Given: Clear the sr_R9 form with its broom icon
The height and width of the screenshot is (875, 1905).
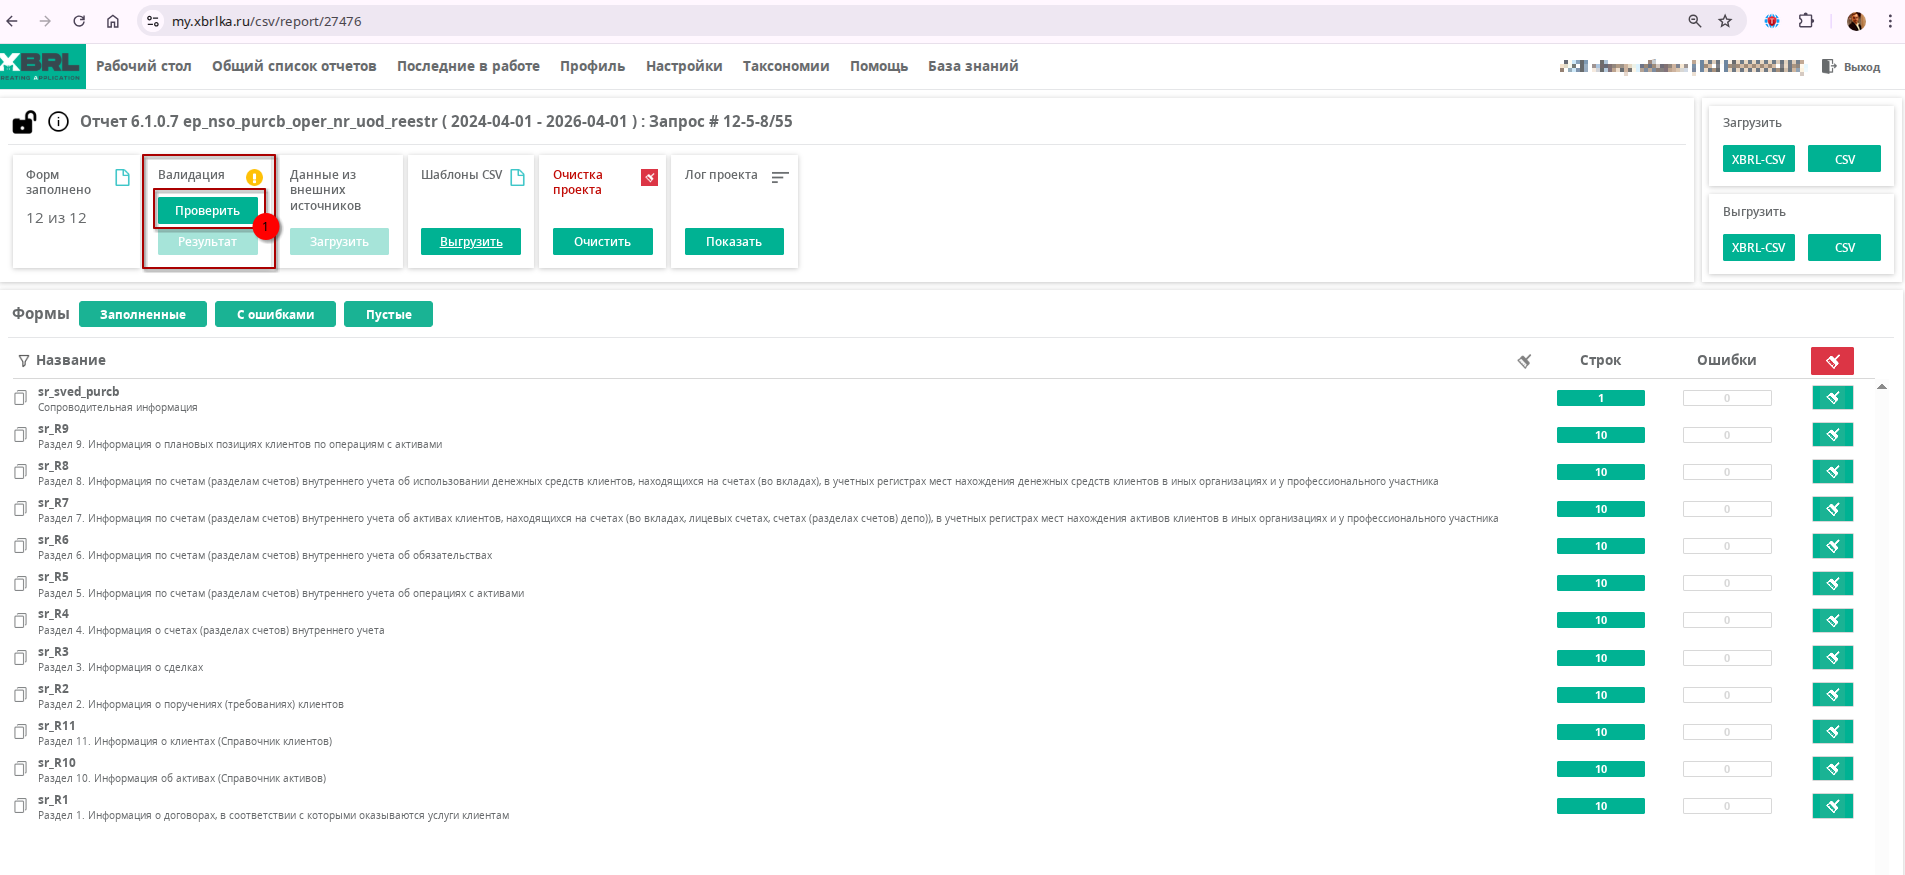Looking at the screenshot, I should [1832, 435].
